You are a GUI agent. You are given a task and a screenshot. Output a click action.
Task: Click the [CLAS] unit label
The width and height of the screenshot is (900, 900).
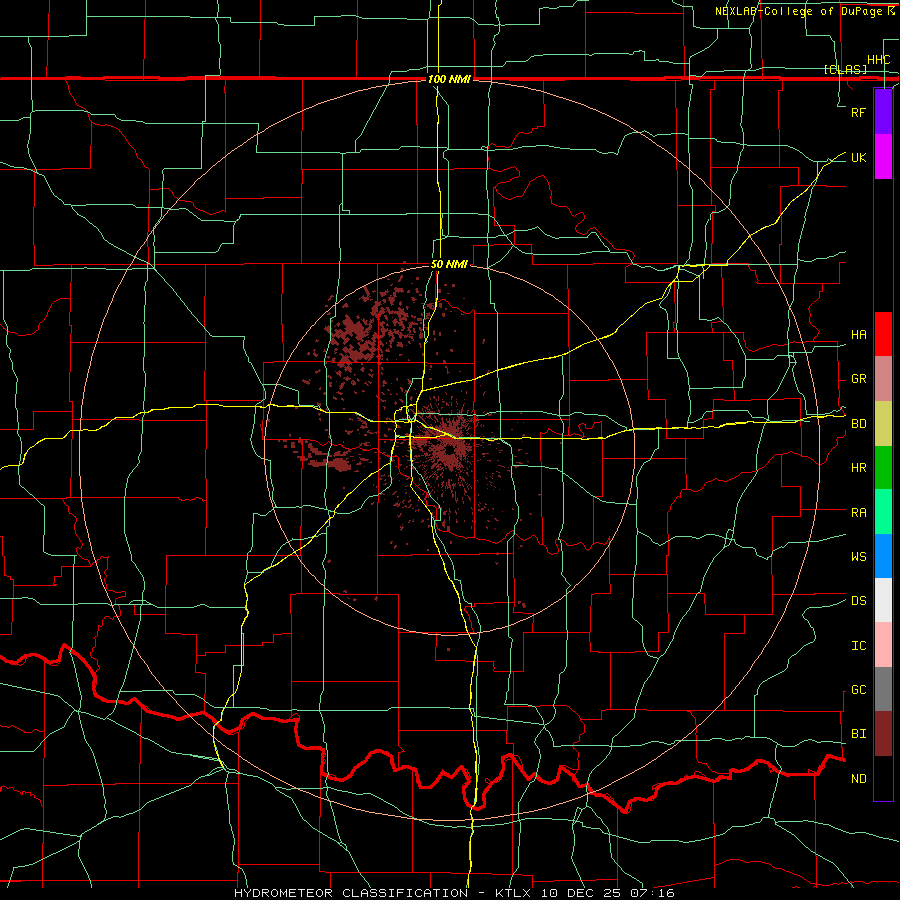[x=845, y=70]
